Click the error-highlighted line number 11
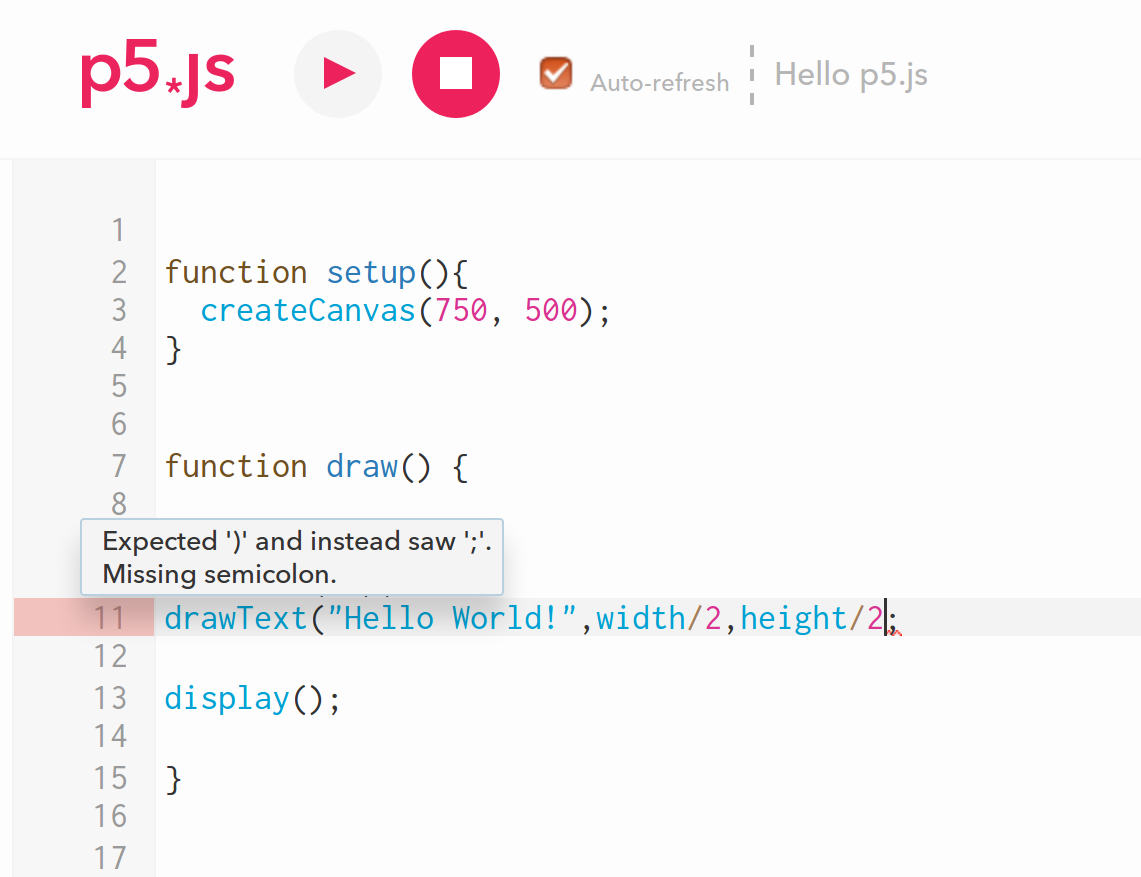The width and height of the screenshot is (1141, 877). tap(110, 618)
